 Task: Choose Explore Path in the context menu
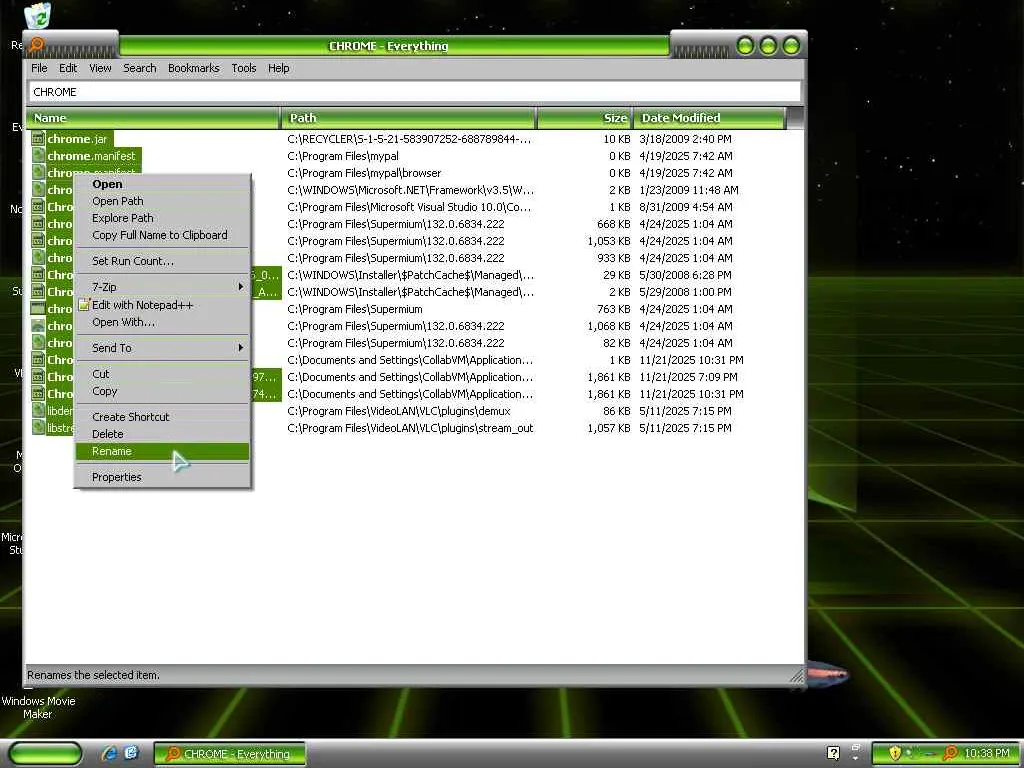click(x=162, y=218)
